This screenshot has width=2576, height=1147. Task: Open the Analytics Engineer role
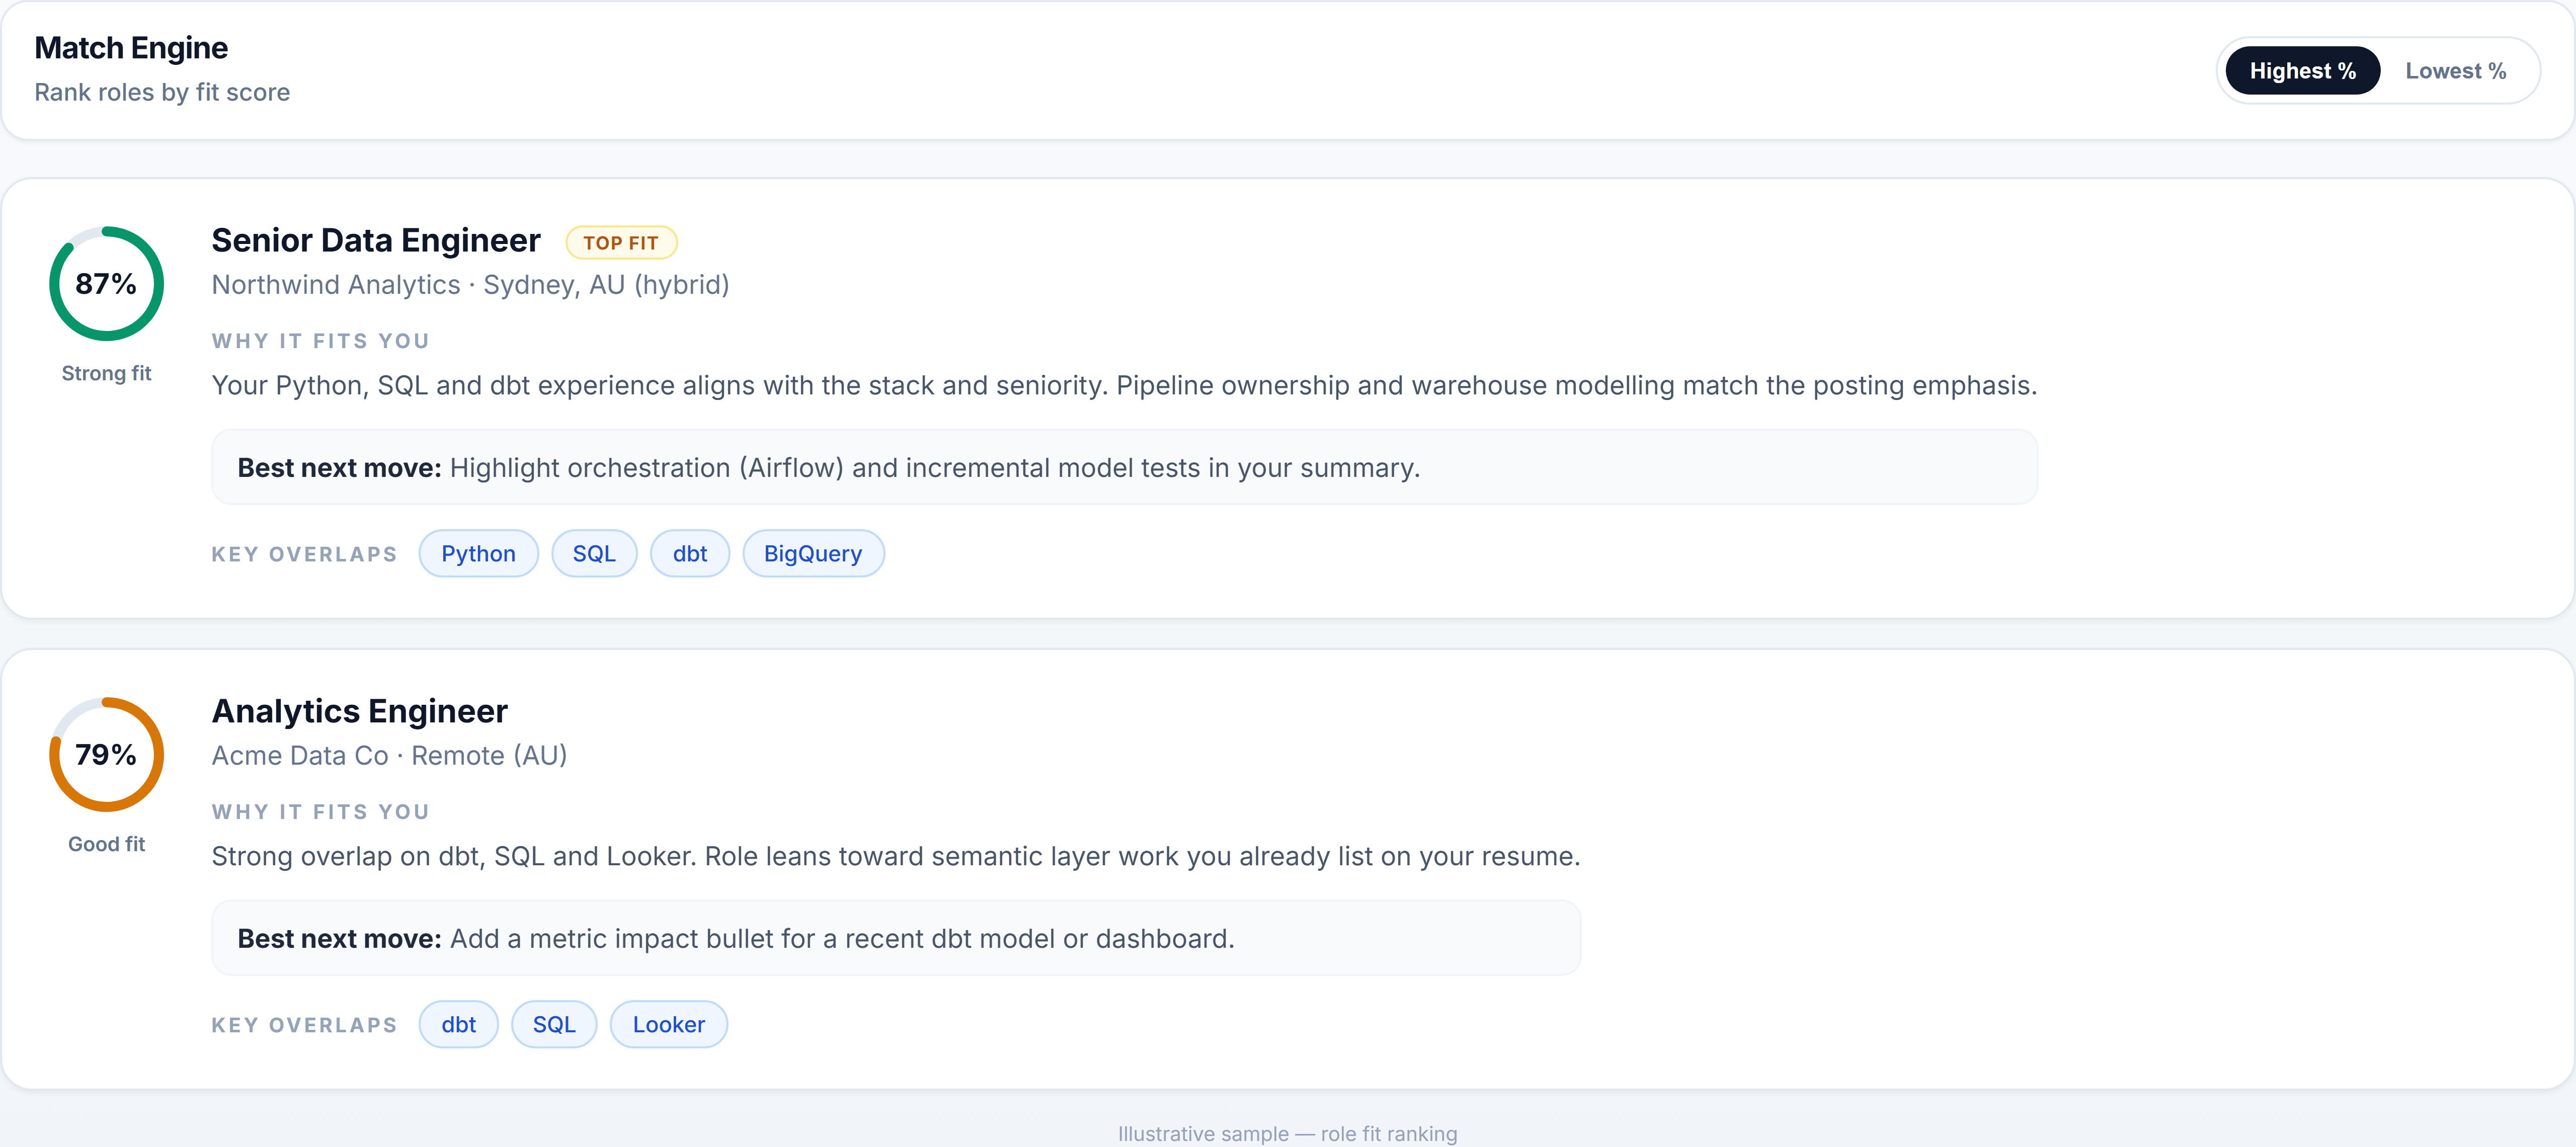(x=359, y=711)
